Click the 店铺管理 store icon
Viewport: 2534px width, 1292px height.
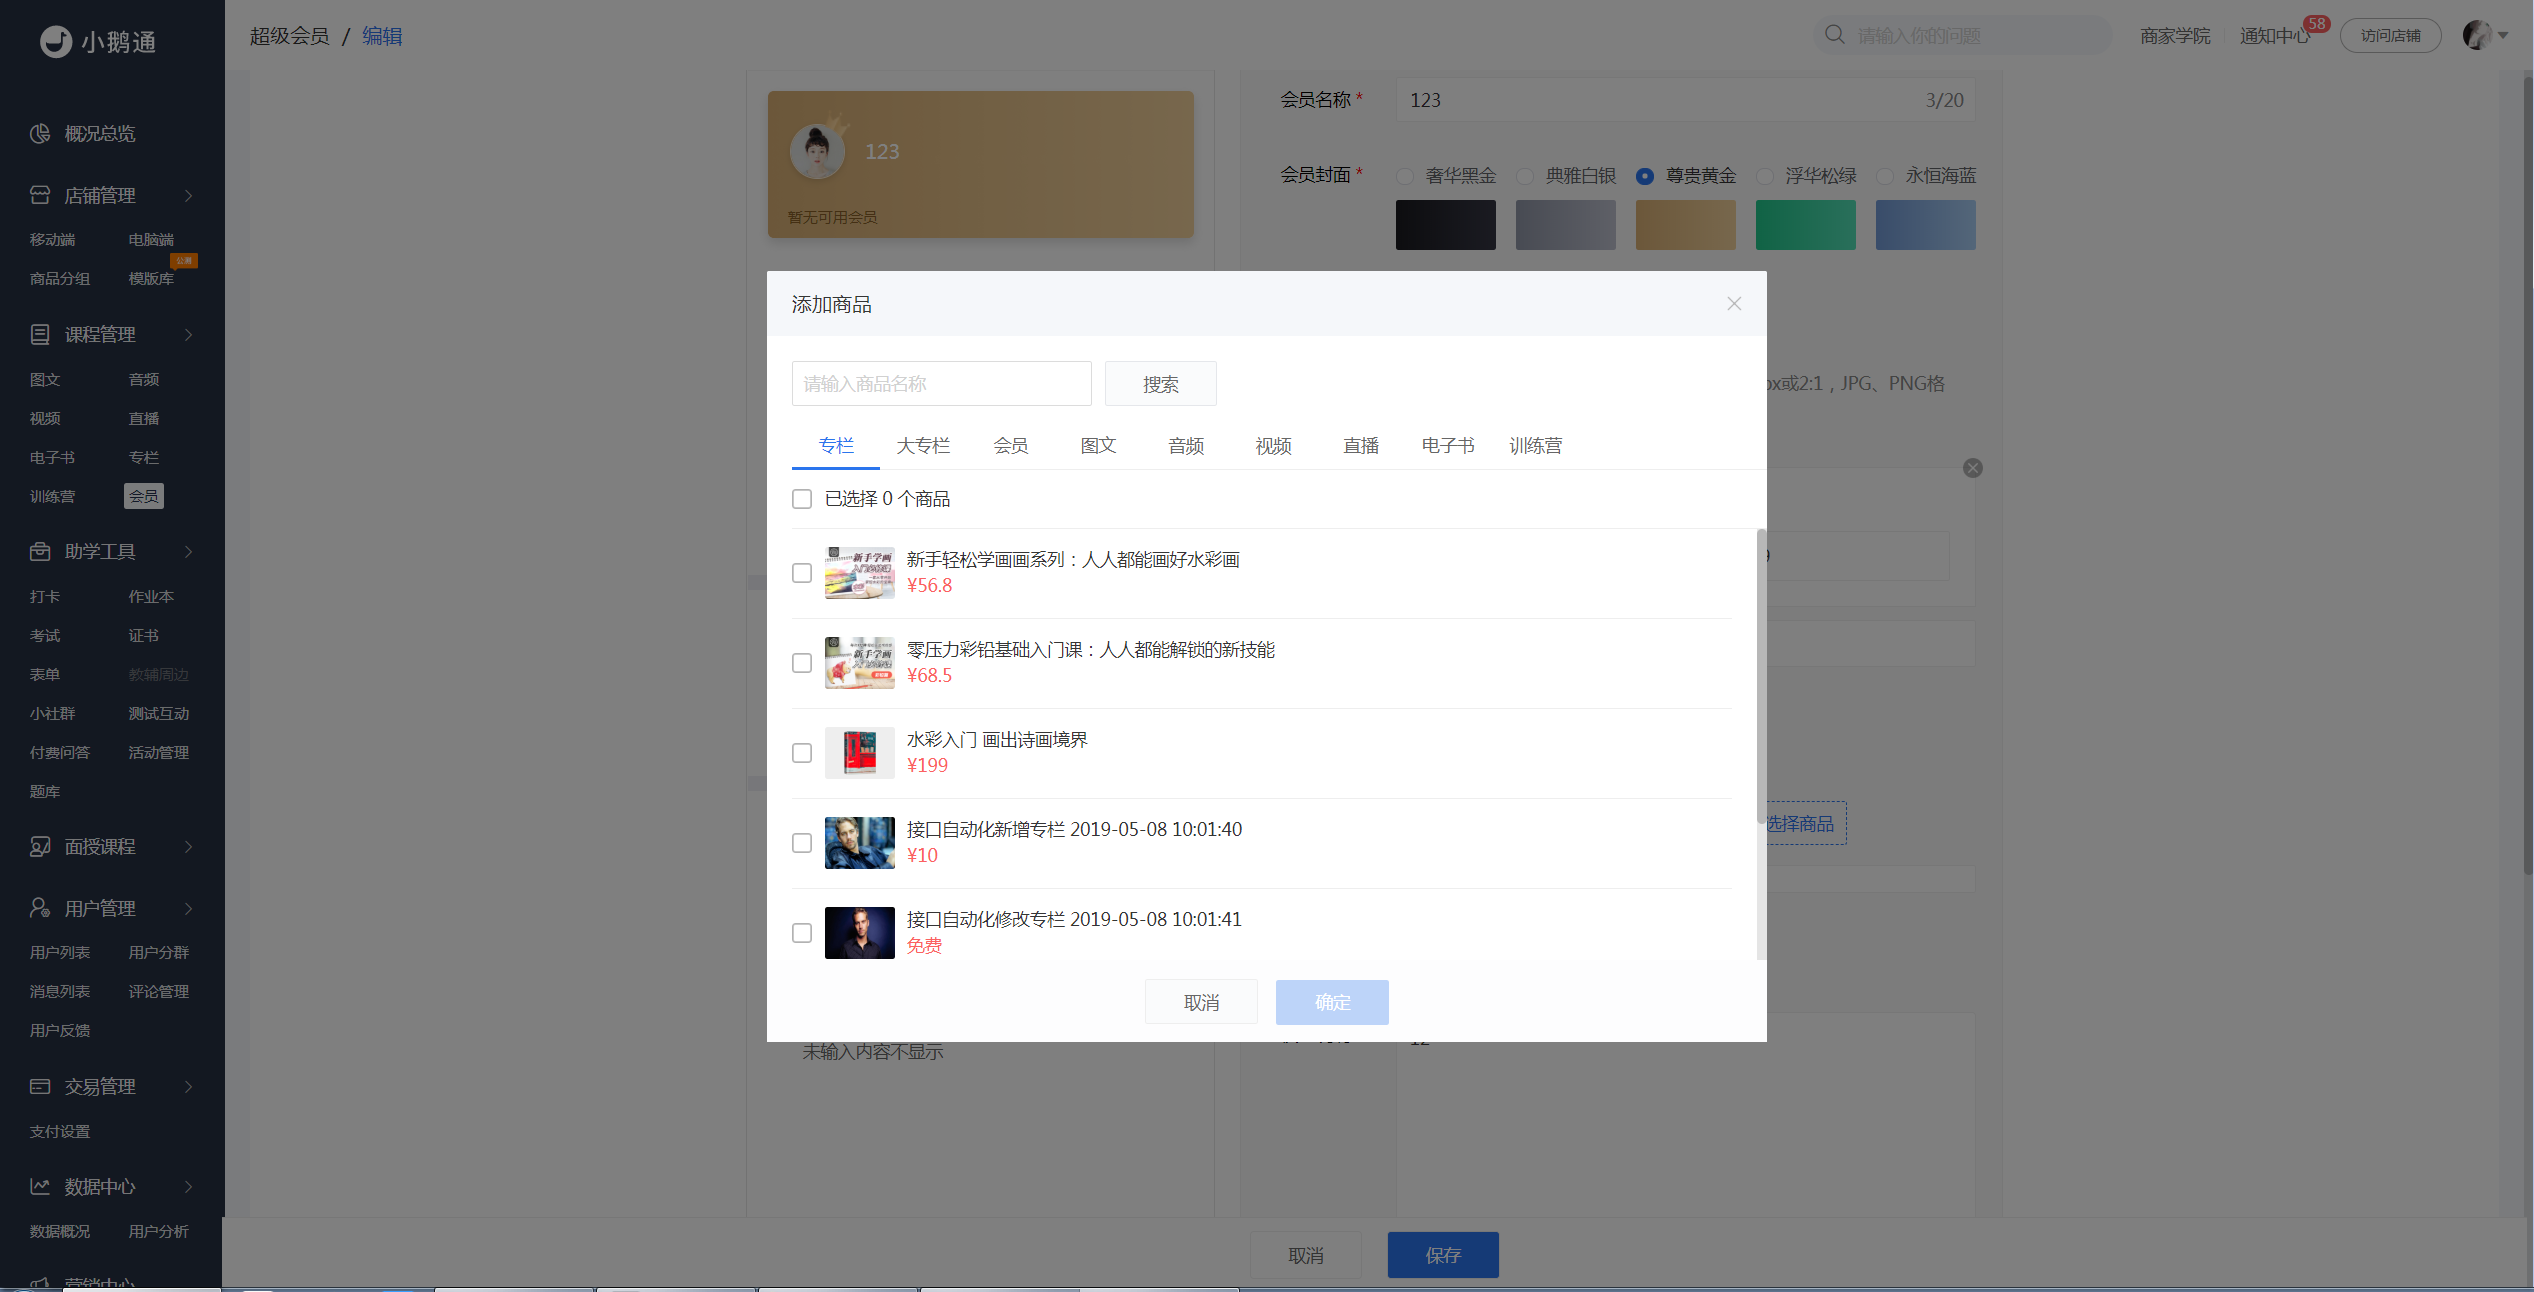coord(40,195)
